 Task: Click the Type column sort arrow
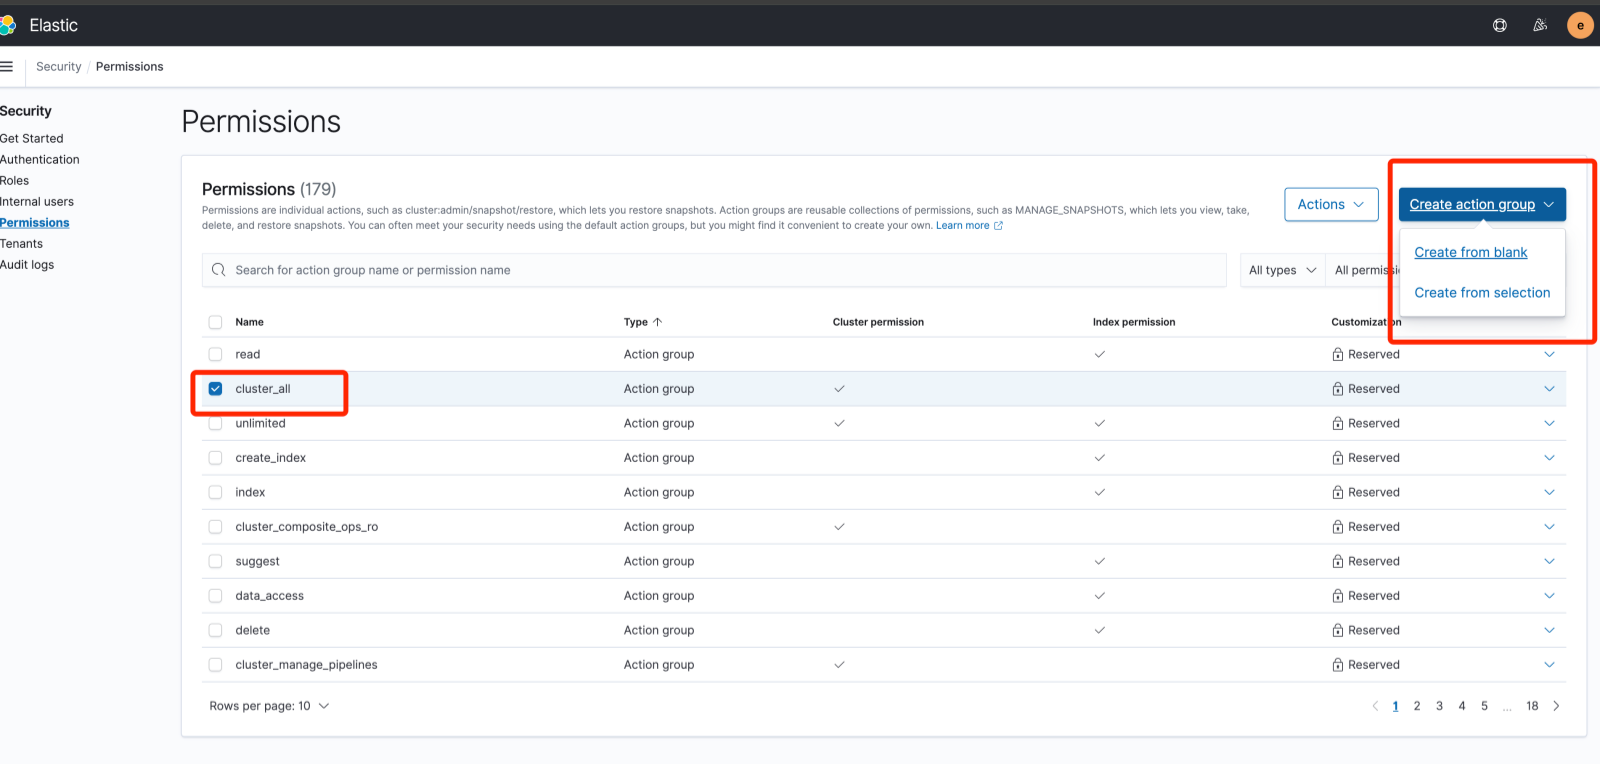(657, 322)
